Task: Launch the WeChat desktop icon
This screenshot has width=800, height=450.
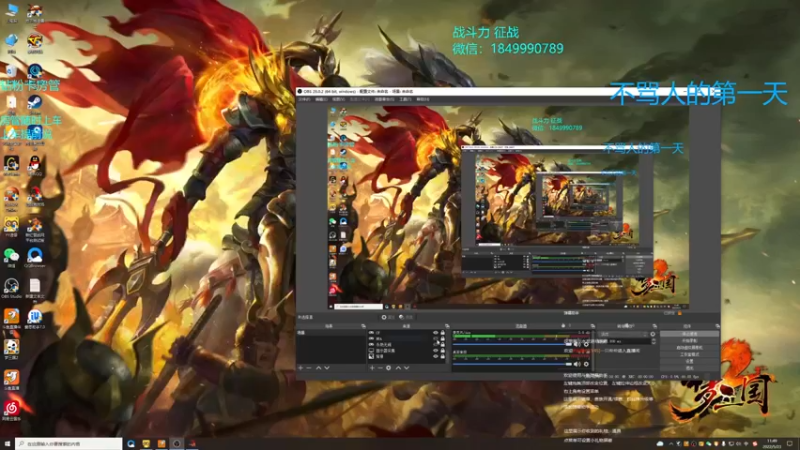Action: click(11, 257)
